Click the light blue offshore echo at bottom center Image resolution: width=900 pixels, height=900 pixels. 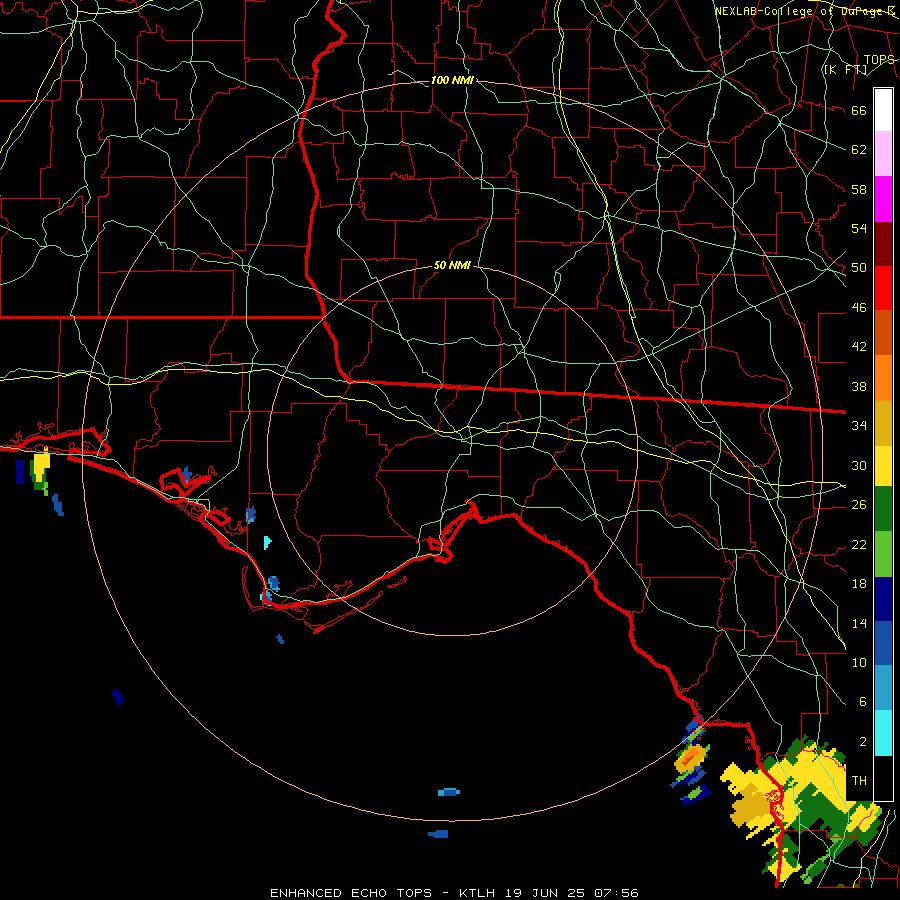[449, 792]
